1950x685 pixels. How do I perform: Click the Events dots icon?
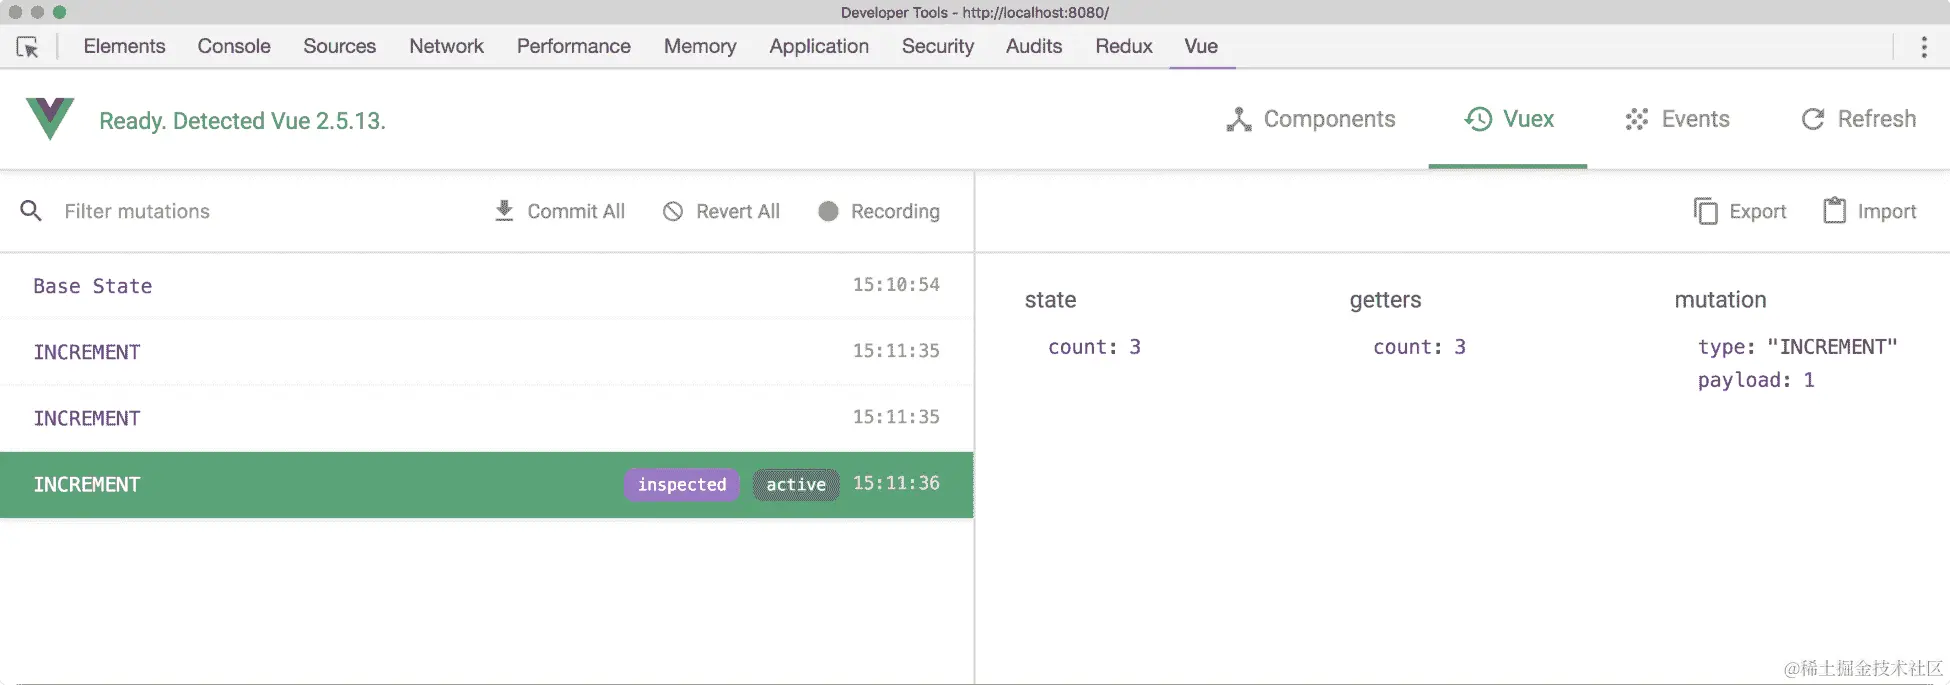click(1637, 119)
